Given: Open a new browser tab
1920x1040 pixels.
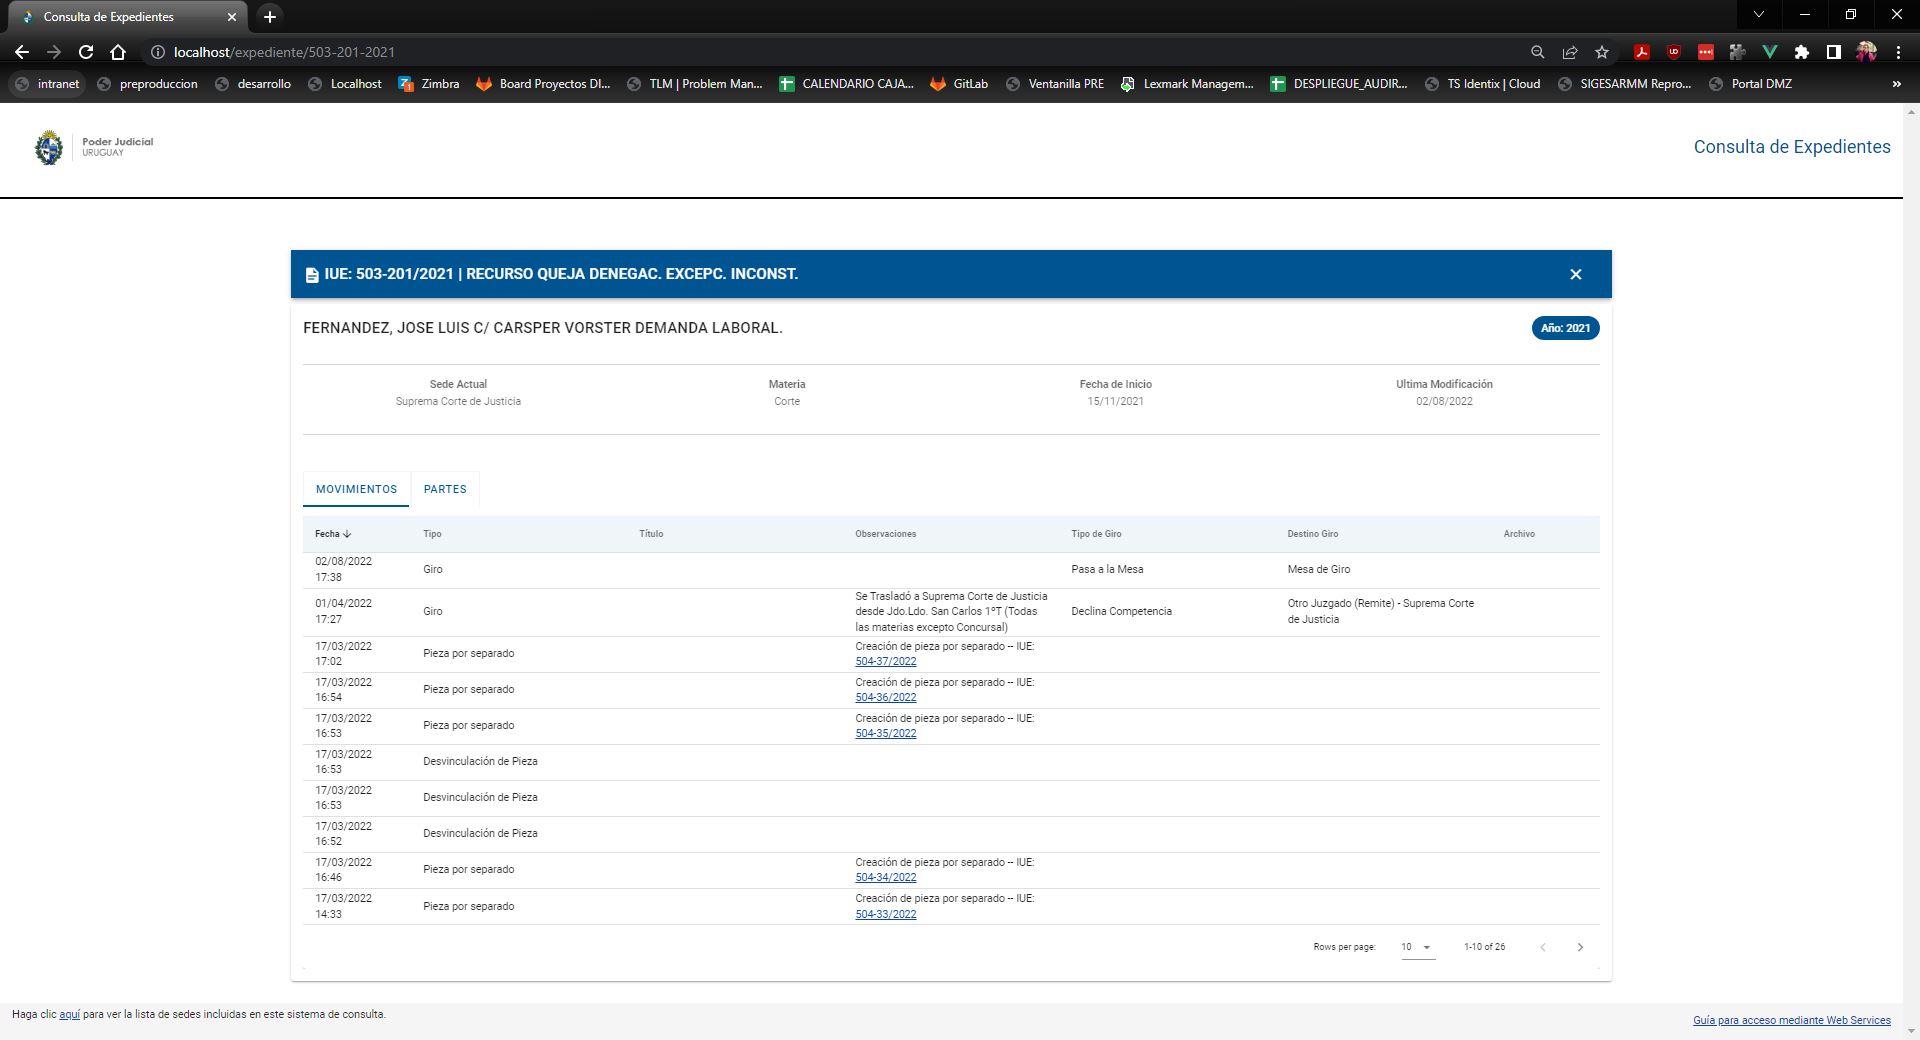Looking at the screenshot, I should [x=269, y=17].
